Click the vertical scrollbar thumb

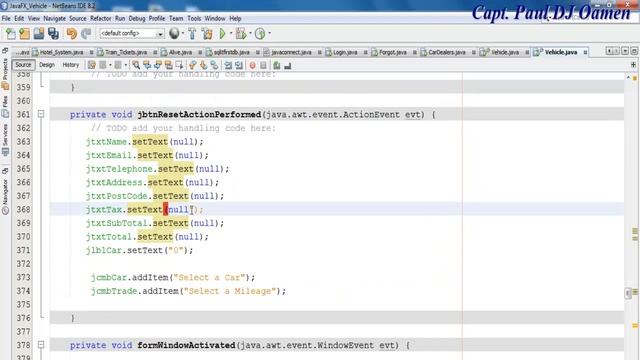pyautogui.click(x=628, y=293)
